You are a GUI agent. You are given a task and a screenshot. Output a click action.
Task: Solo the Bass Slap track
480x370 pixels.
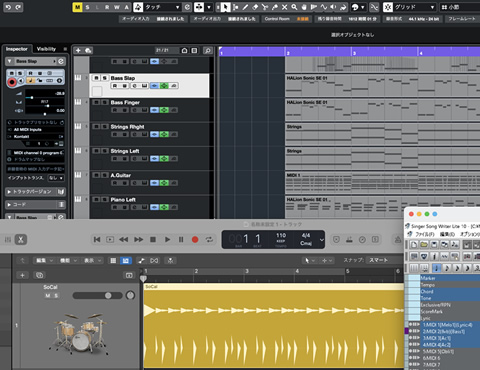104,78
